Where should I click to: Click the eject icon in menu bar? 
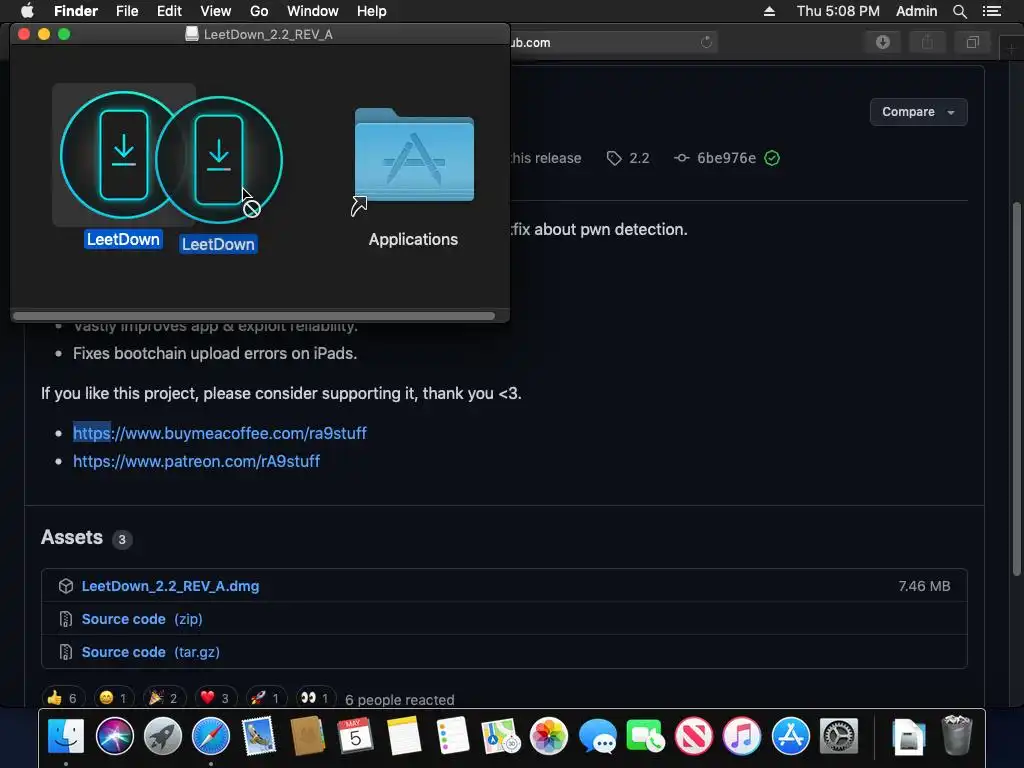point(769,11)
